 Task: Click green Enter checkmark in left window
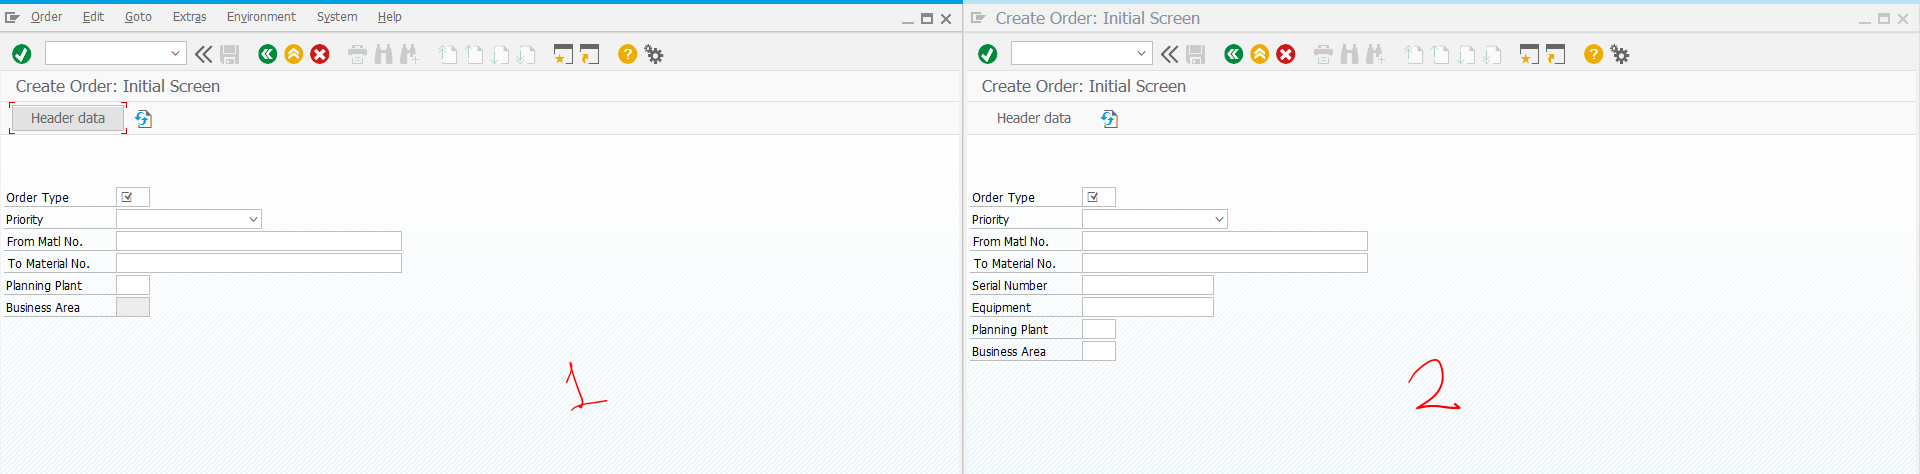coord(22,54)
